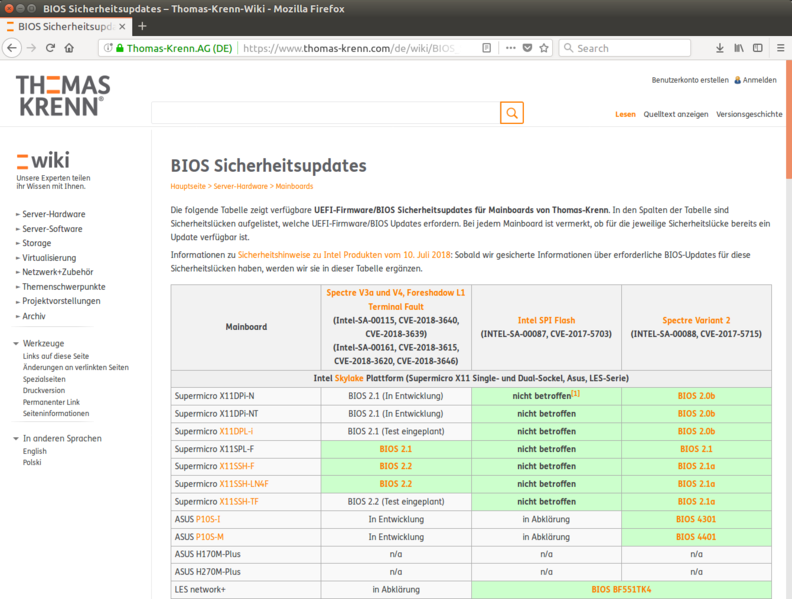Expand the Storage sidebar item
The image size is (792, 599).
click(36, 243)
